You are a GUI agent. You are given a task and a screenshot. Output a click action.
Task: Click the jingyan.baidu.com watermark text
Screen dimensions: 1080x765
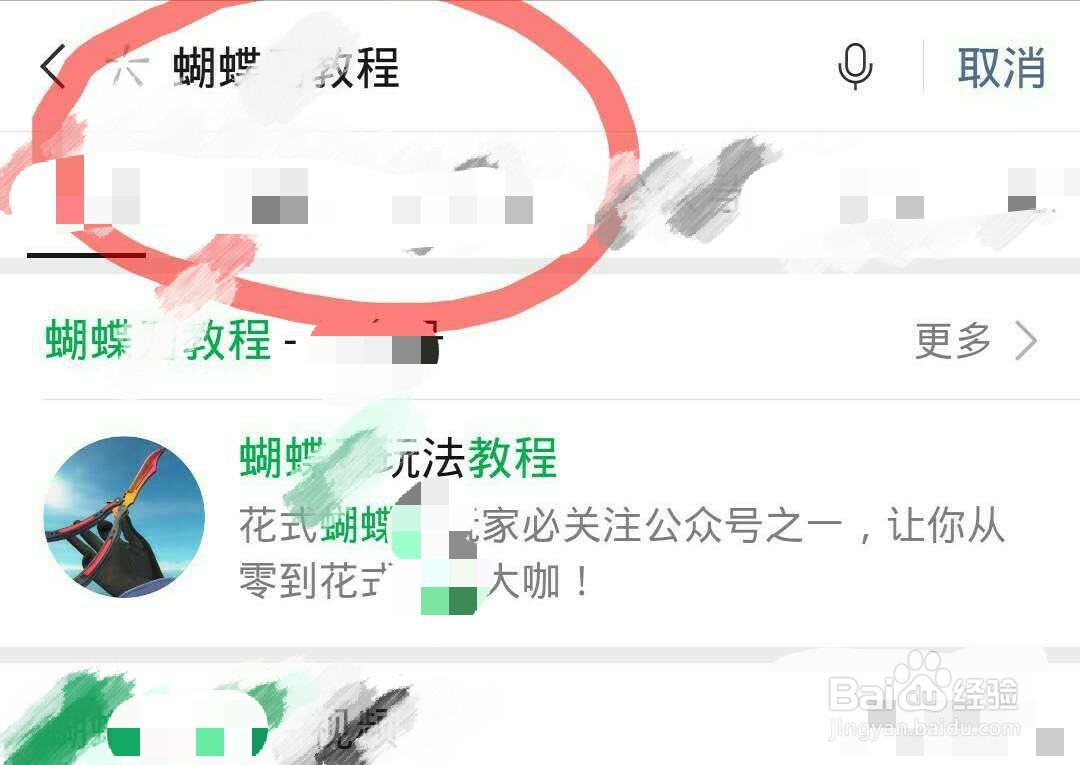click(924, 729)
